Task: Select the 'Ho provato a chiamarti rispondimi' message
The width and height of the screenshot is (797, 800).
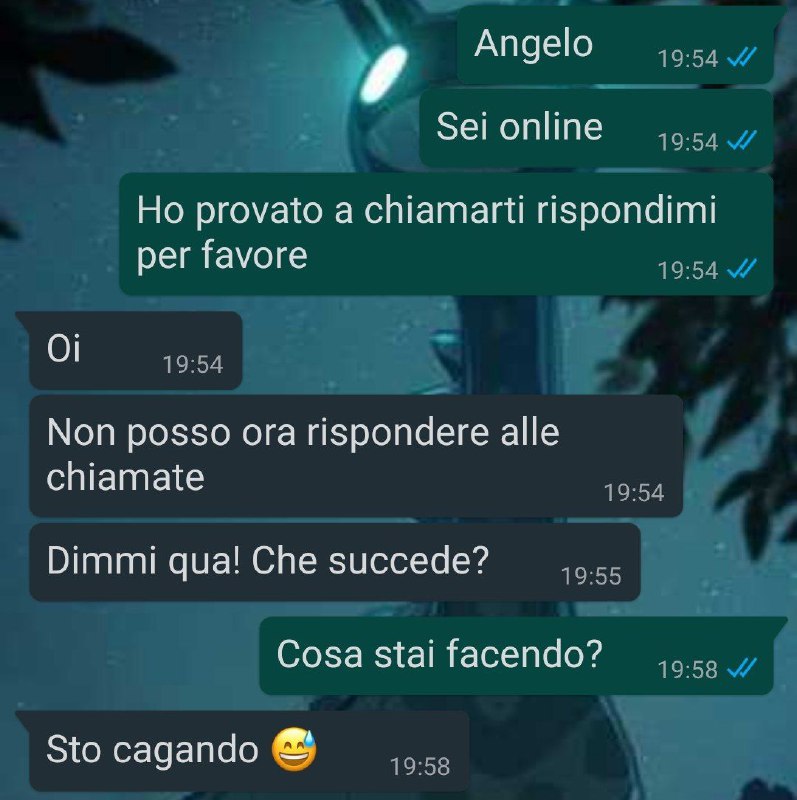Action: (x=446, y=234)
